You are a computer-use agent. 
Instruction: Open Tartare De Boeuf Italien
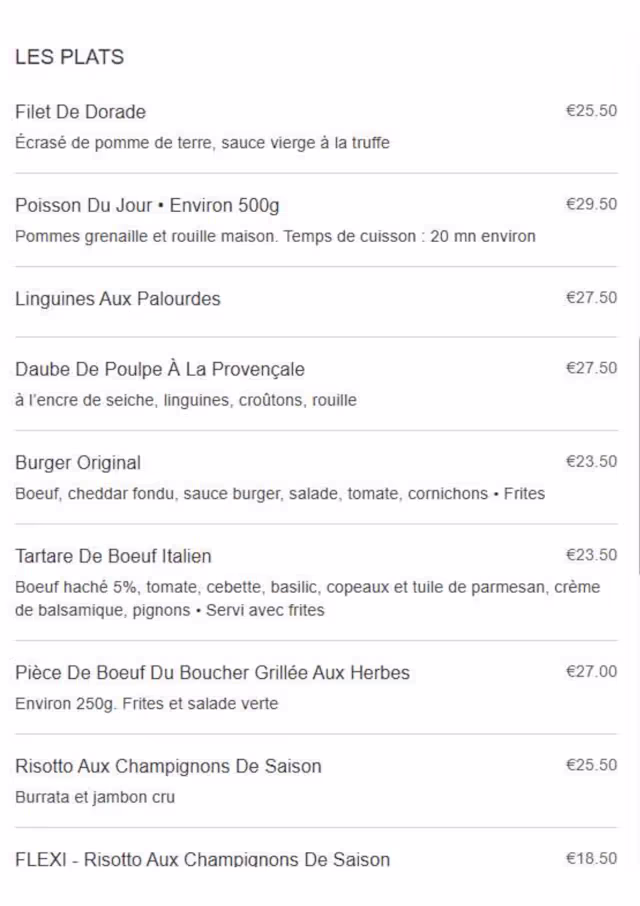pyautogui.click(x=113, y=556)
